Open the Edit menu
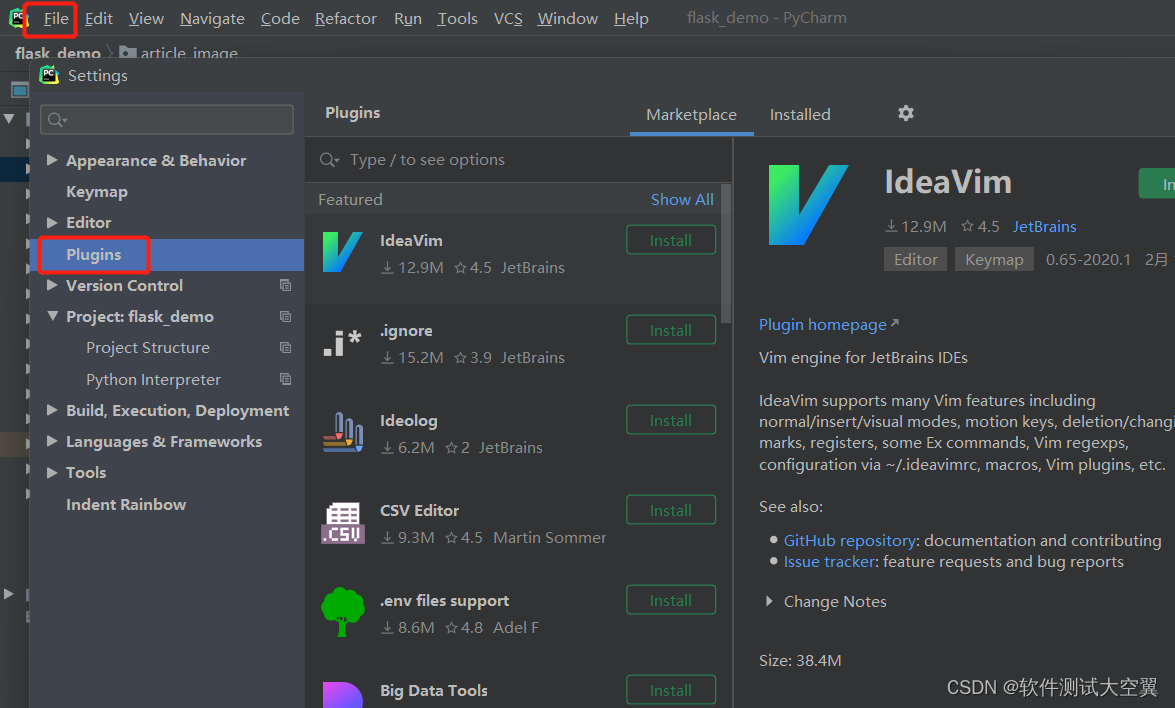 pos(98,19)
